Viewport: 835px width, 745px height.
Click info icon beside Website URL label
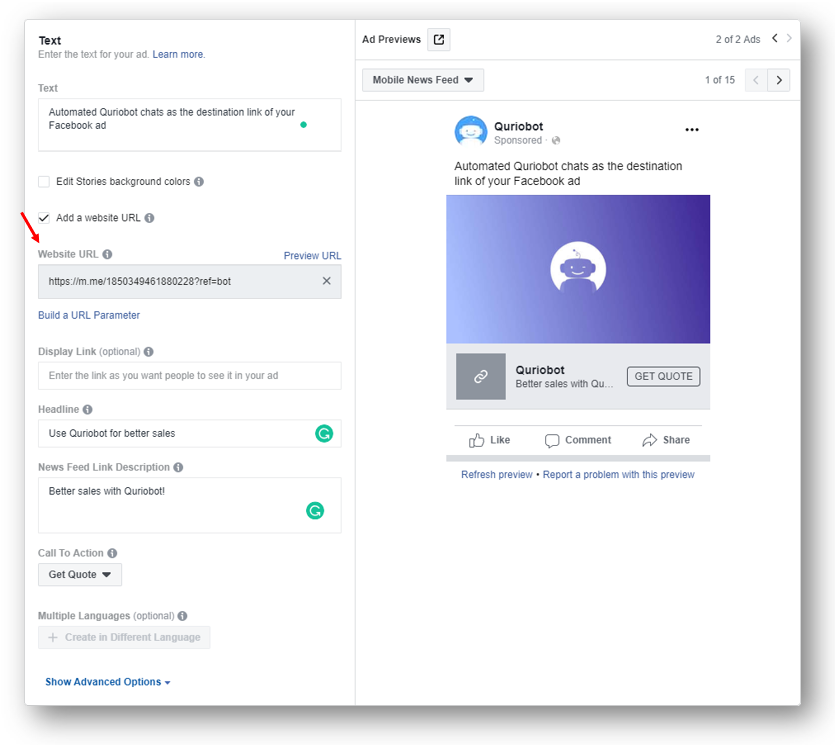click(108, 254)
